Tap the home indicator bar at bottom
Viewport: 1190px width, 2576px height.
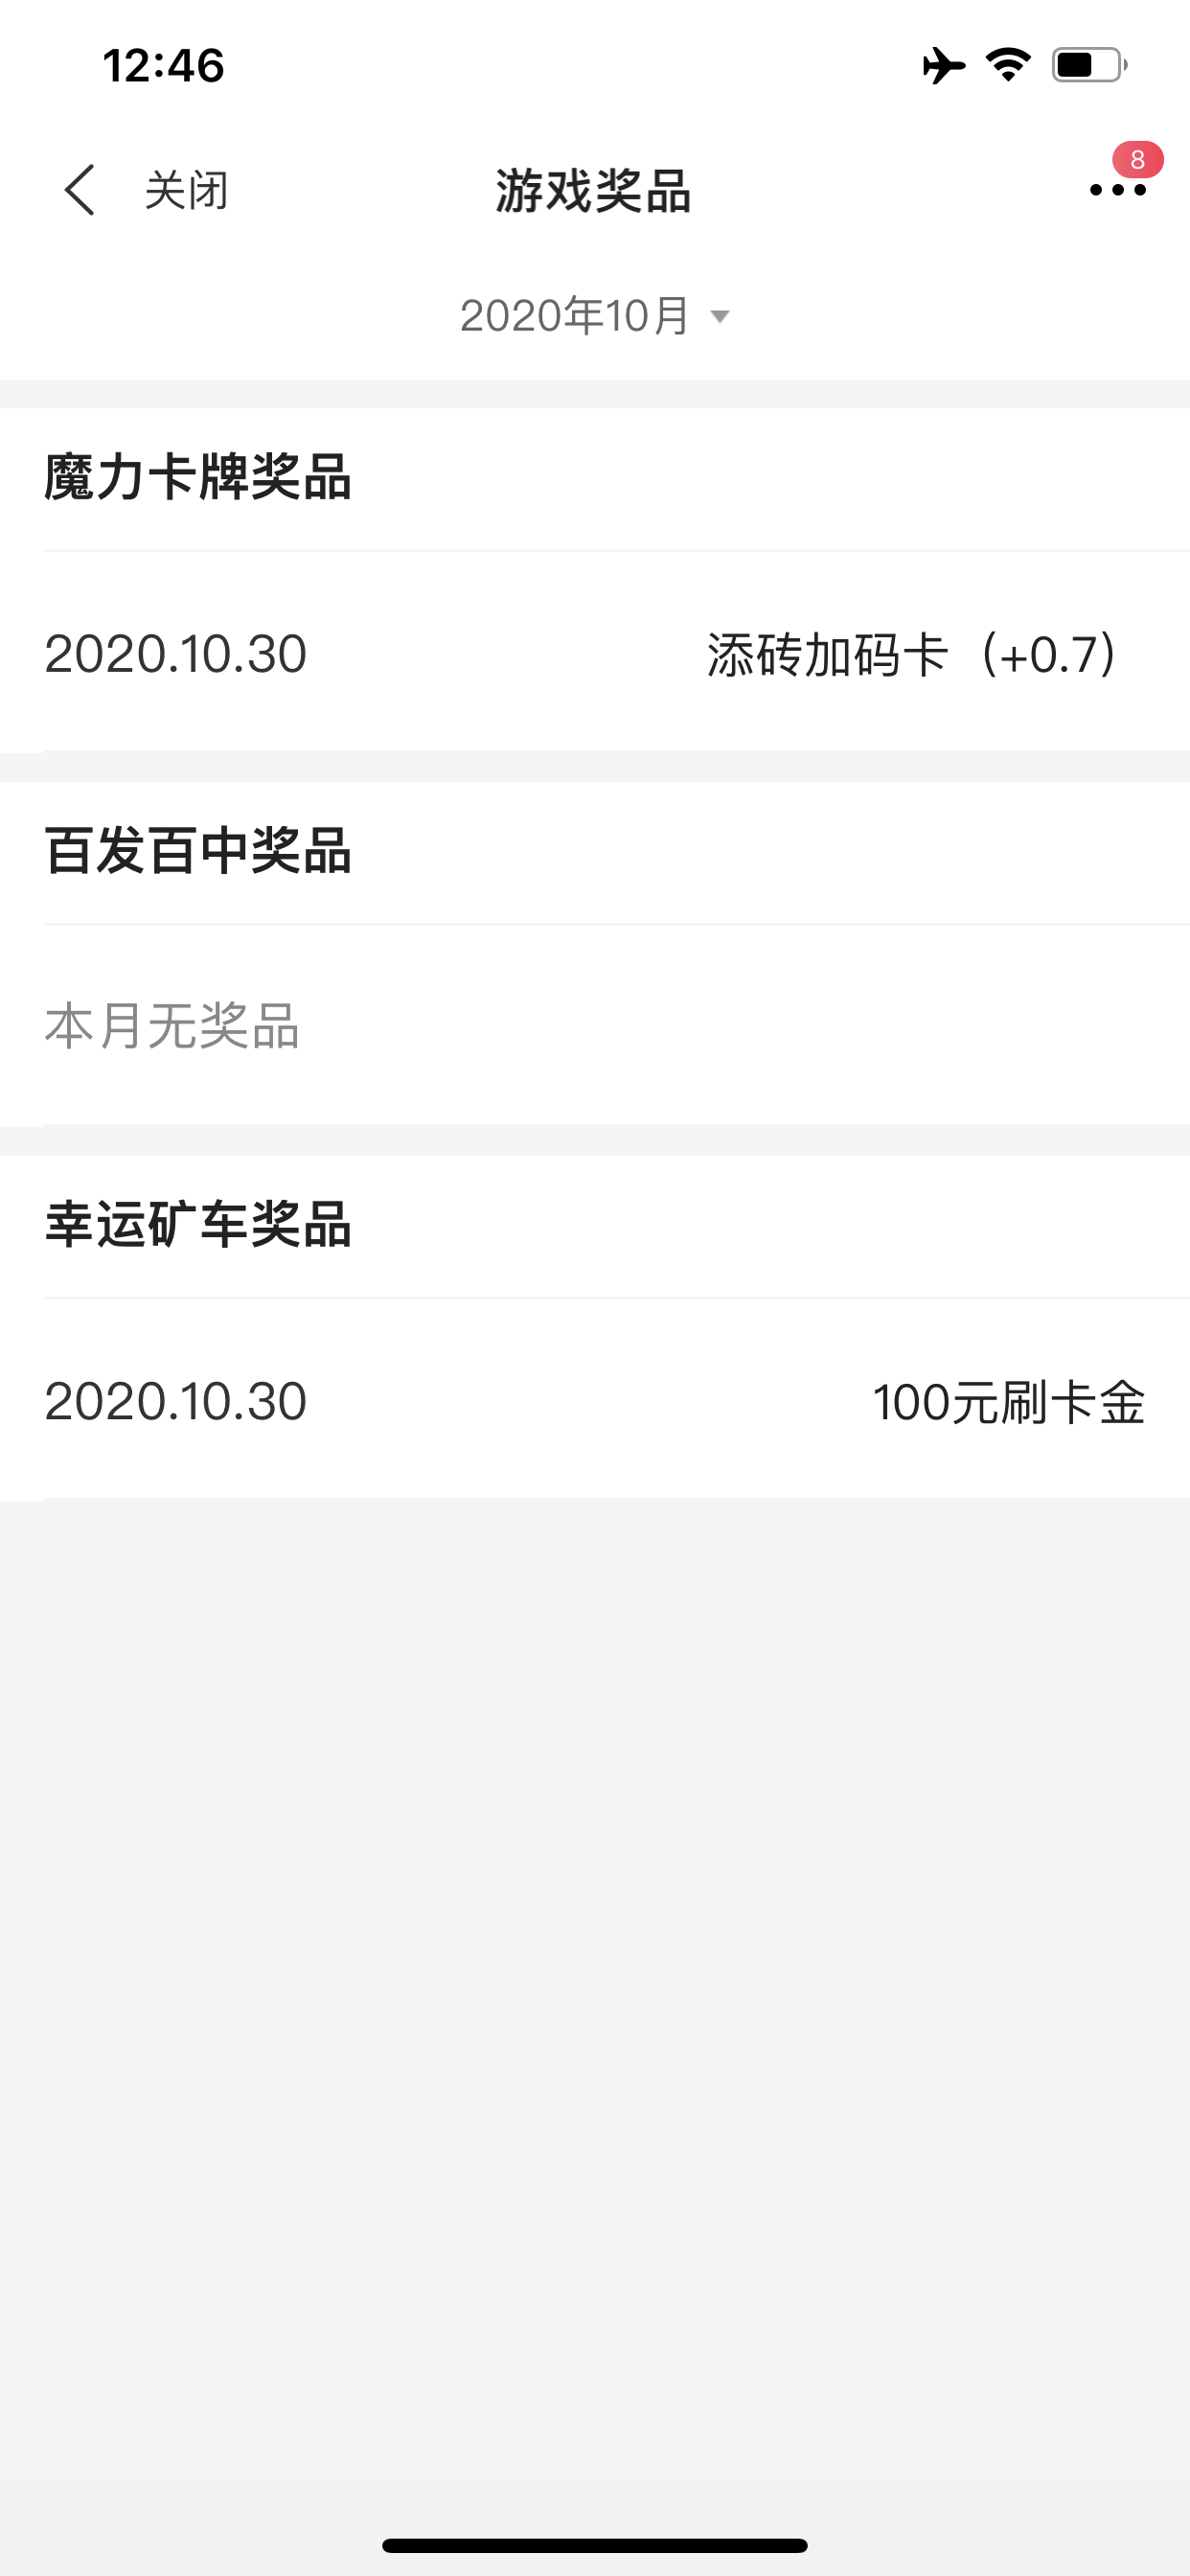pos(595,2545)
